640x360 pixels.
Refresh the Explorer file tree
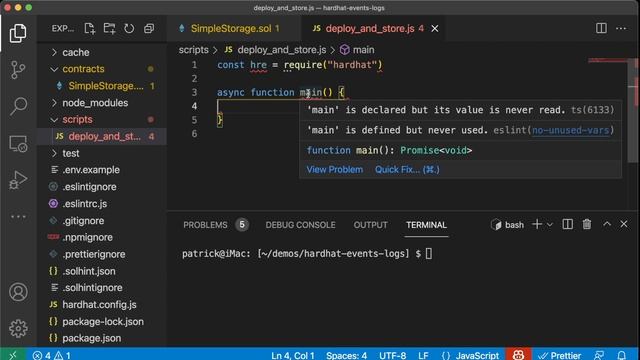pos(129,29)
